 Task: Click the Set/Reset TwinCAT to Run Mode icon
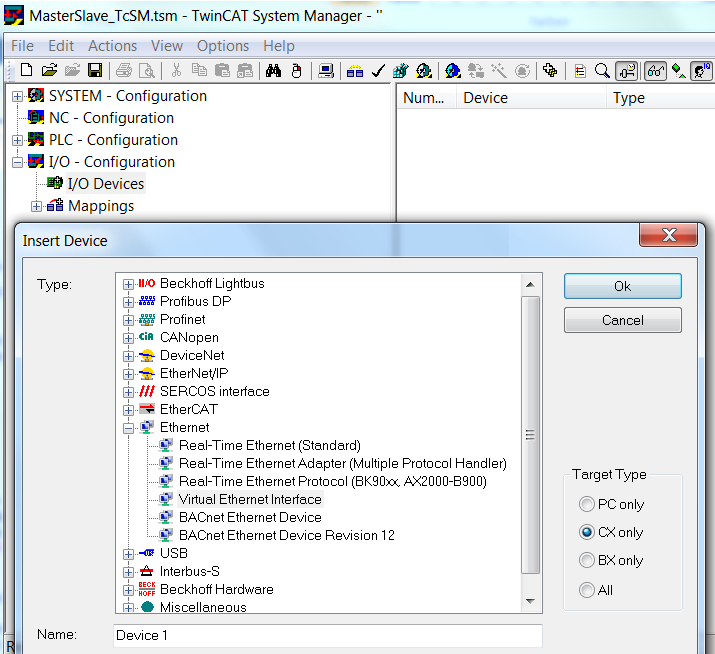(x=424, y=71)
